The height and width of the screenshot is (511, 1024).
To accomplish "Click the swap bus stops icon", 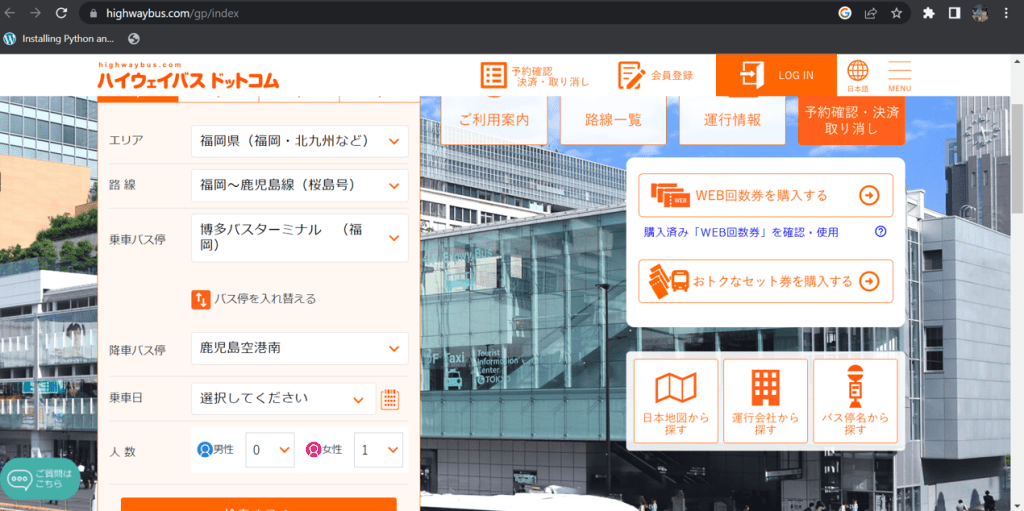I will pyautogui.click(x=201, y=298).
